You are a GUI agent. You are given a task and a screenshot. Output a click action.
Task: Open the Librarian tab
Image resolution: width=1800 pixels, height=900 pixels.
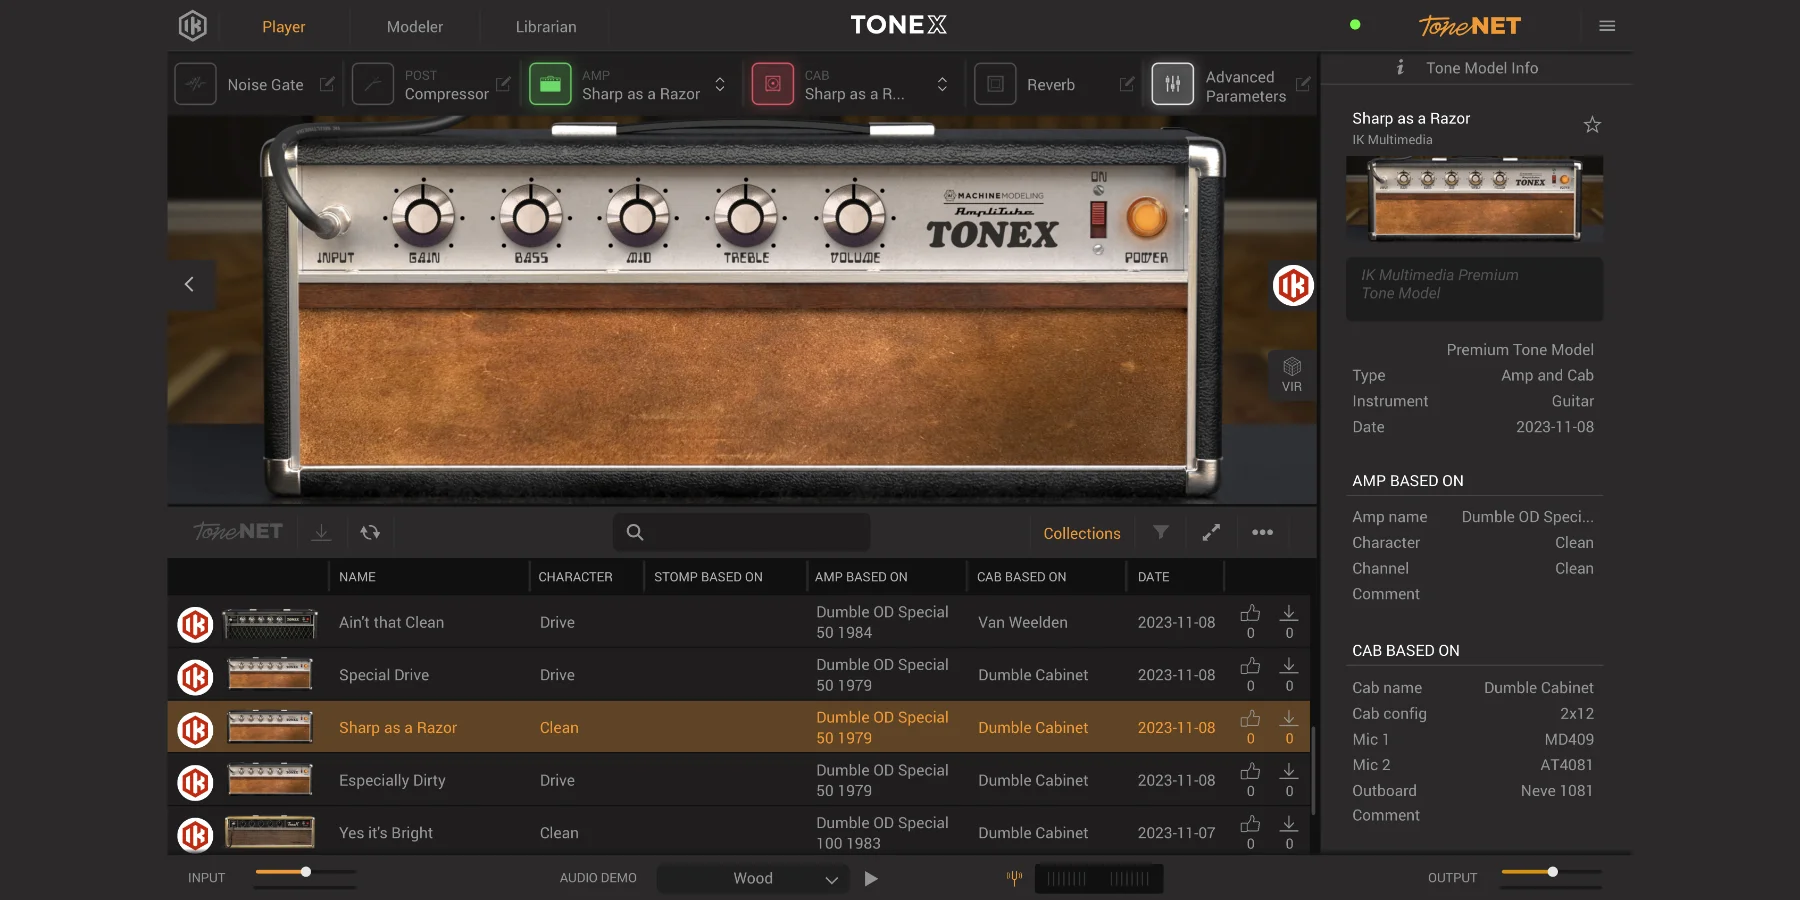pyautogui.click(x=544, y=27)
